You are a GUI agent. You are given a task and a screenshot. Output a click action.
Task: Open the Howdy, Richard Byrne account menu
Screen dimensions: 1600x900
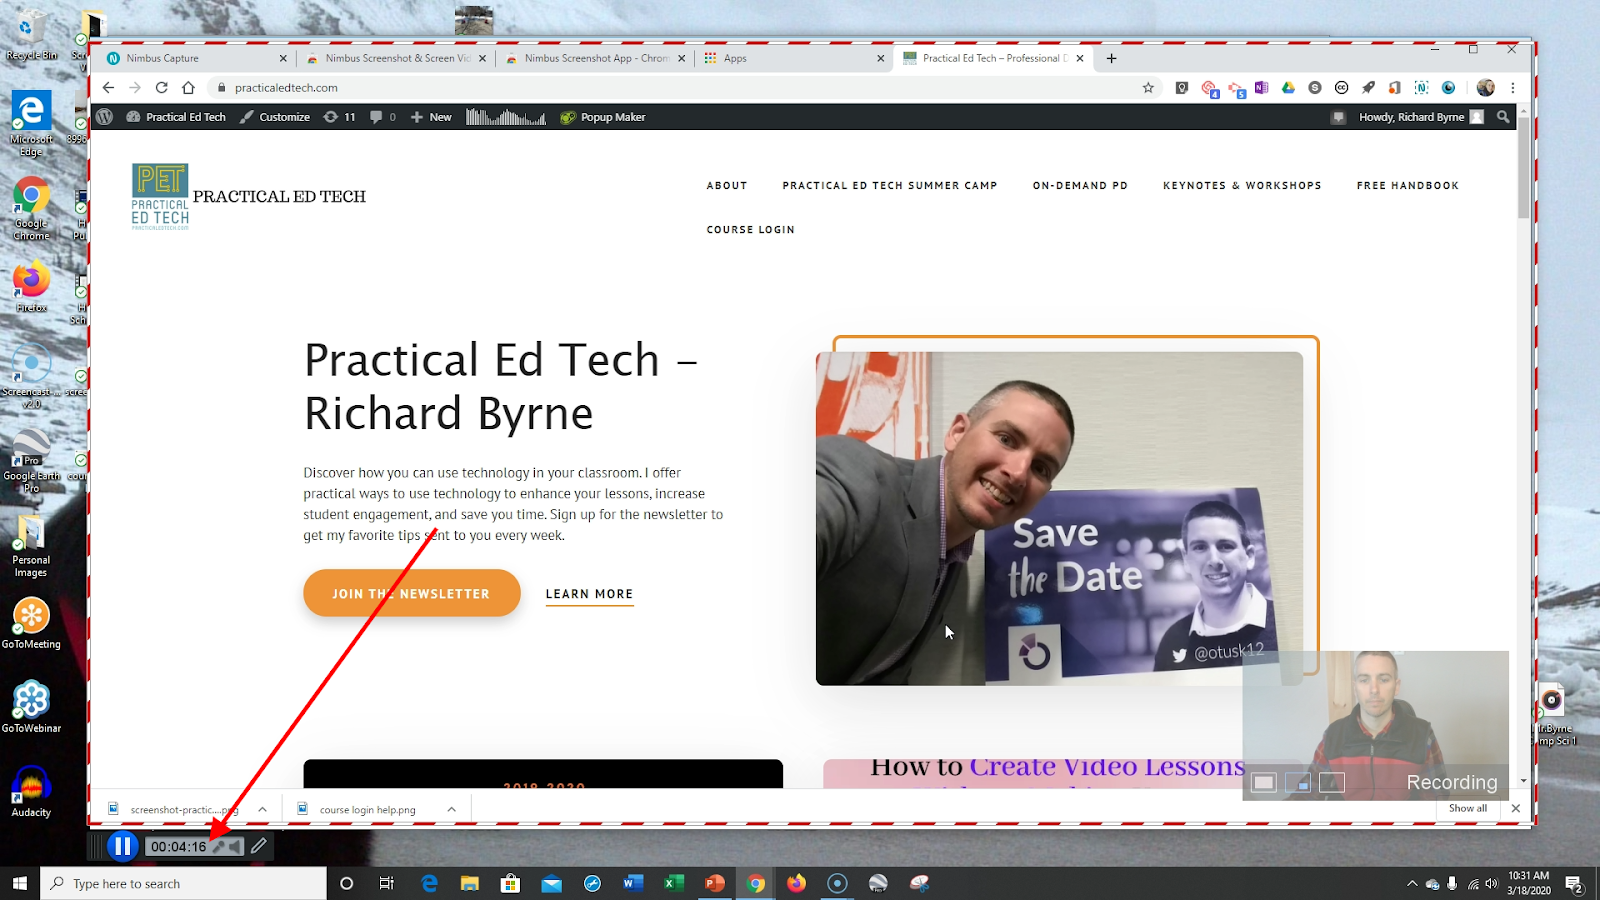(x=1421, y=117)
